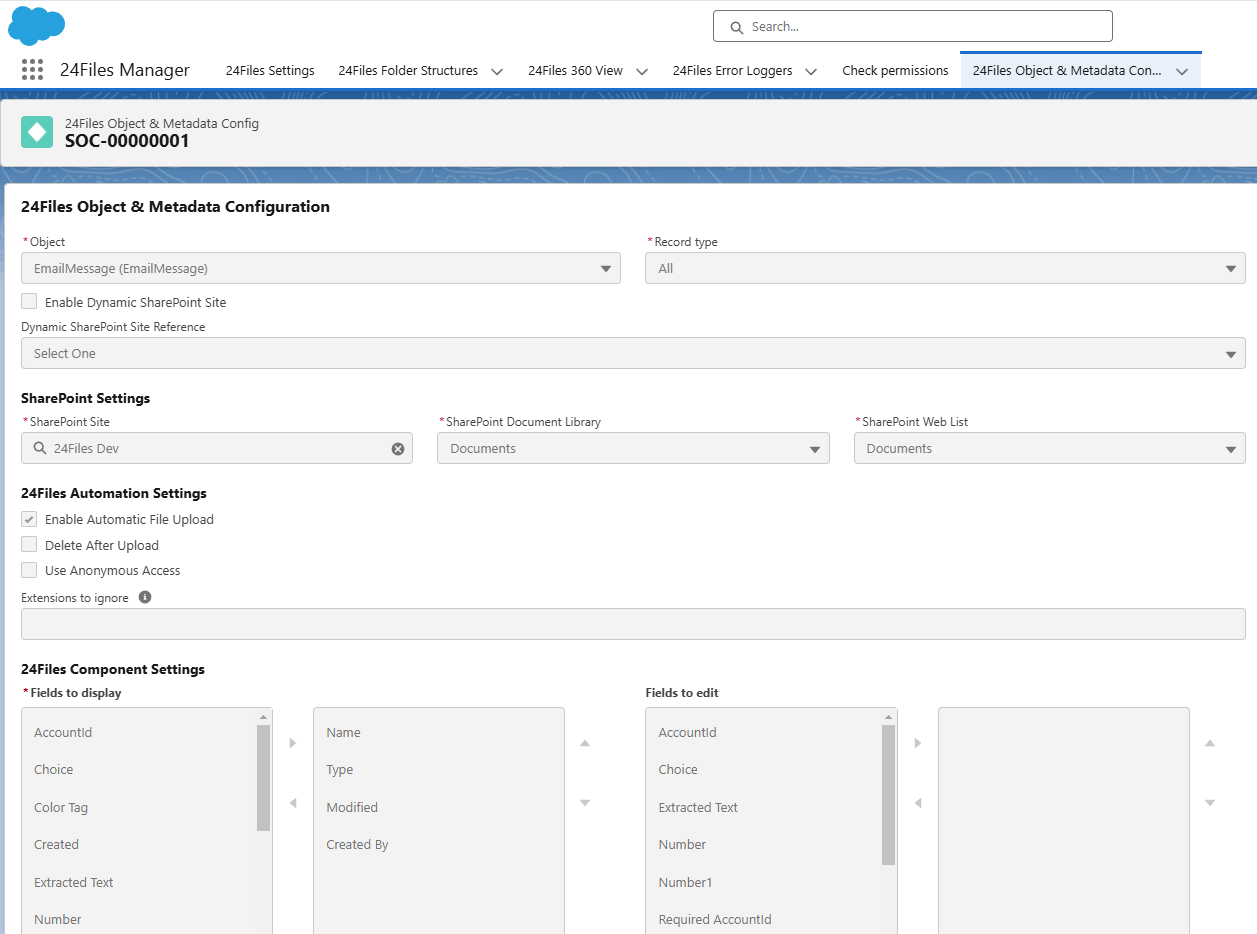This screenshot has width=1257, height=934.
Task: Move selected Fields to display item right
Action: click(x=293, y=743)
